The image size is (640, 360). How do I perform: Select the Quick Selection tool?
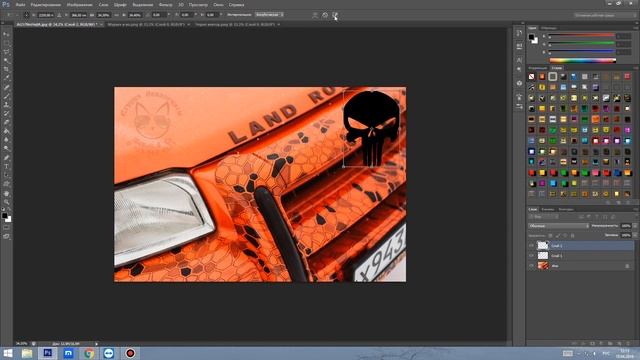(7, 61)
